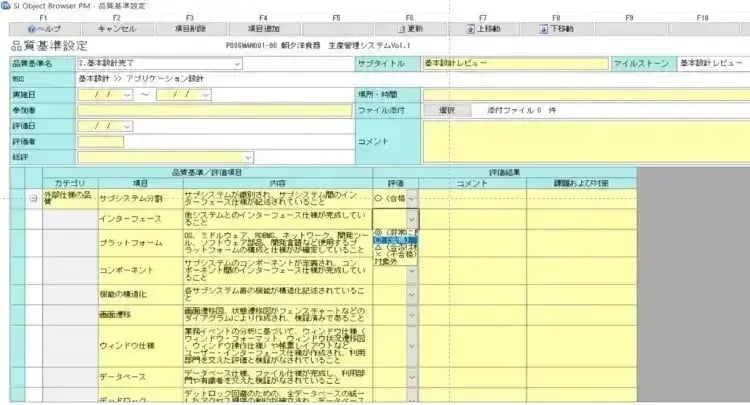Click 項目削除 to delete item
Image resolution: width=750 pixels, height=405 pixels.
pos(190,30)
